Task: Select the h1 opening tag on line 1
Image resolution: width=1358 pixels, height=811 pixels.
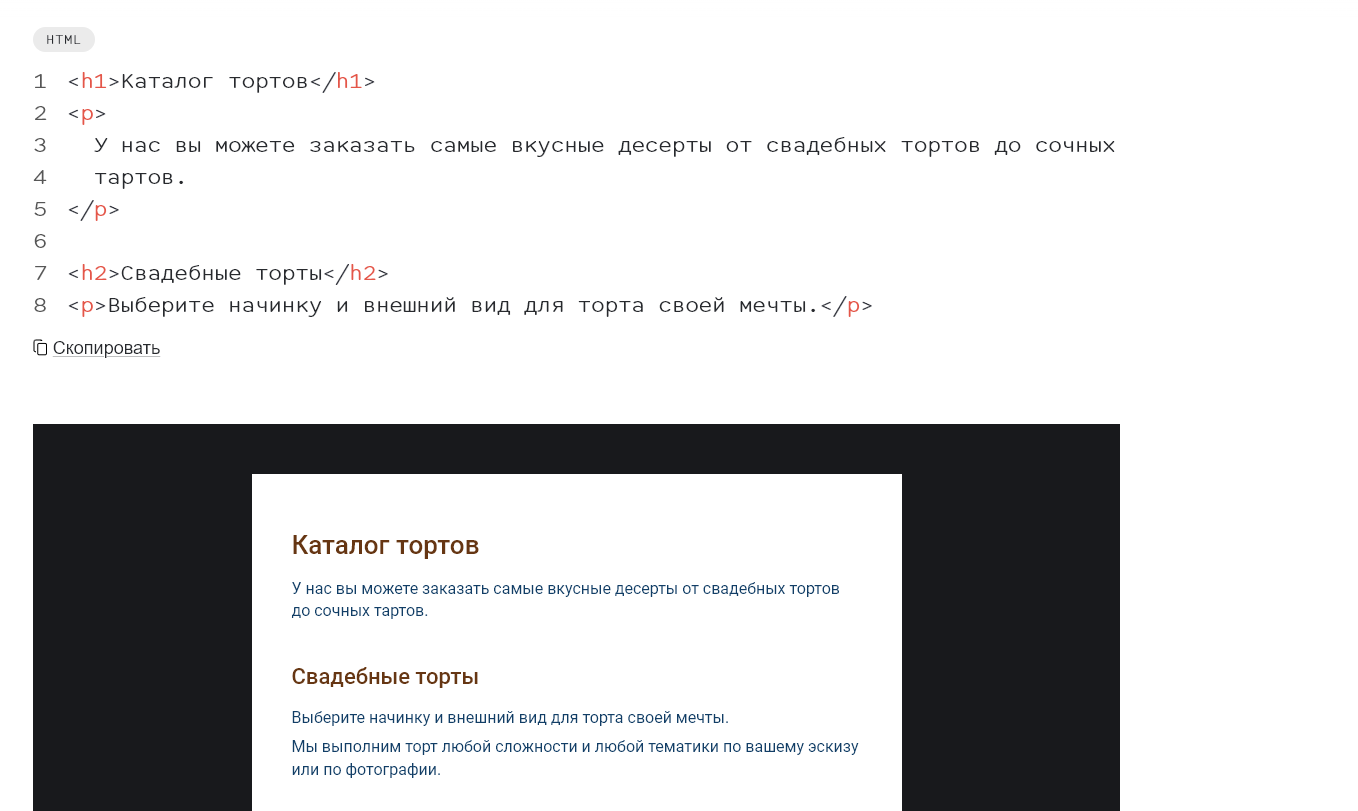Action: pos(90,81)
